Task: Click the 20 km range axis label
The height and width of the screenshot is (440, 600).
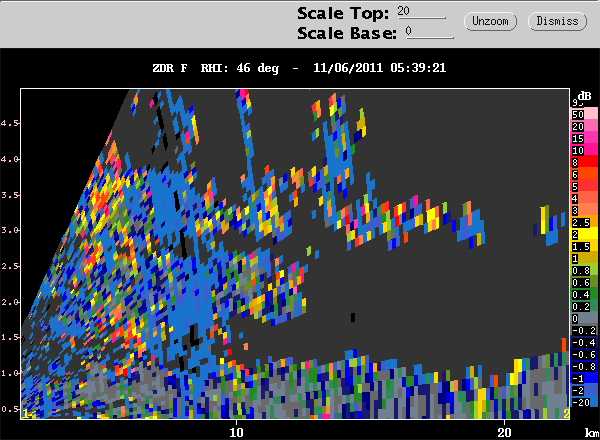Action: tap(504, 432)
